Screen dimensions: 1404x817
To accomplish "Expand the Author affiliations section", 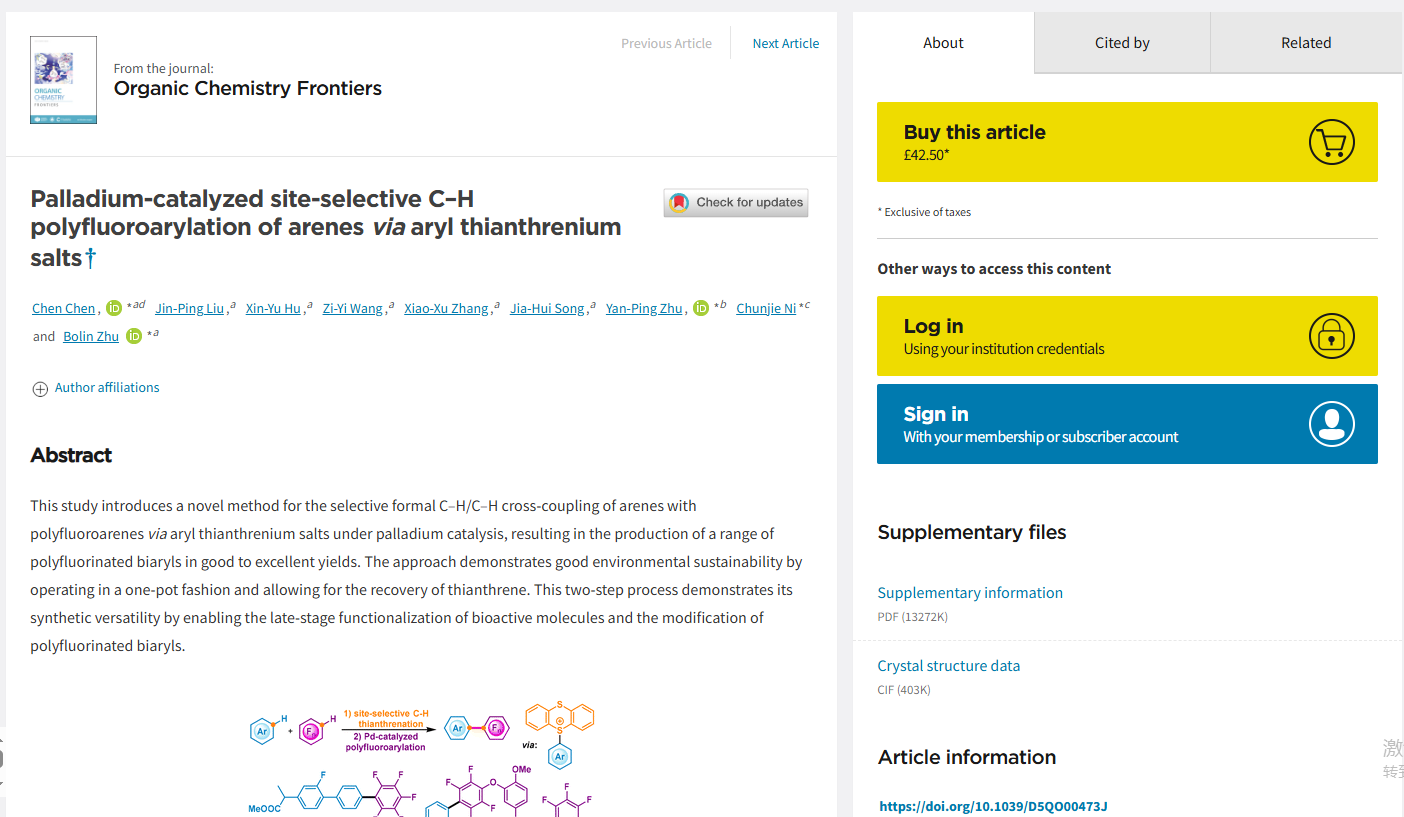I will 107,388.
